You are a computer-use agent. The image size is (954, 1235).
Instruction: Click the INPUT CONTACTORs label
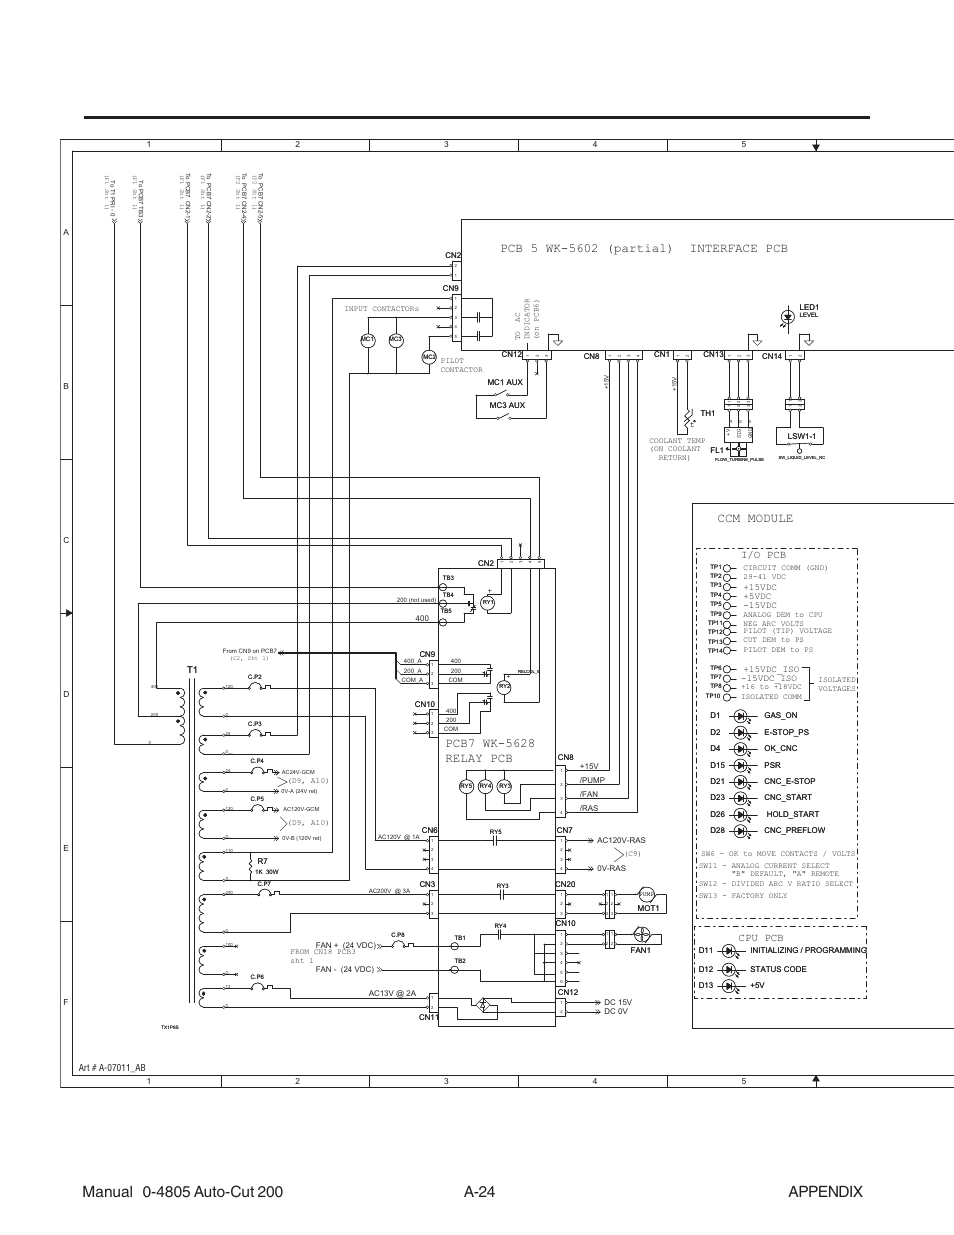point(380,309)
